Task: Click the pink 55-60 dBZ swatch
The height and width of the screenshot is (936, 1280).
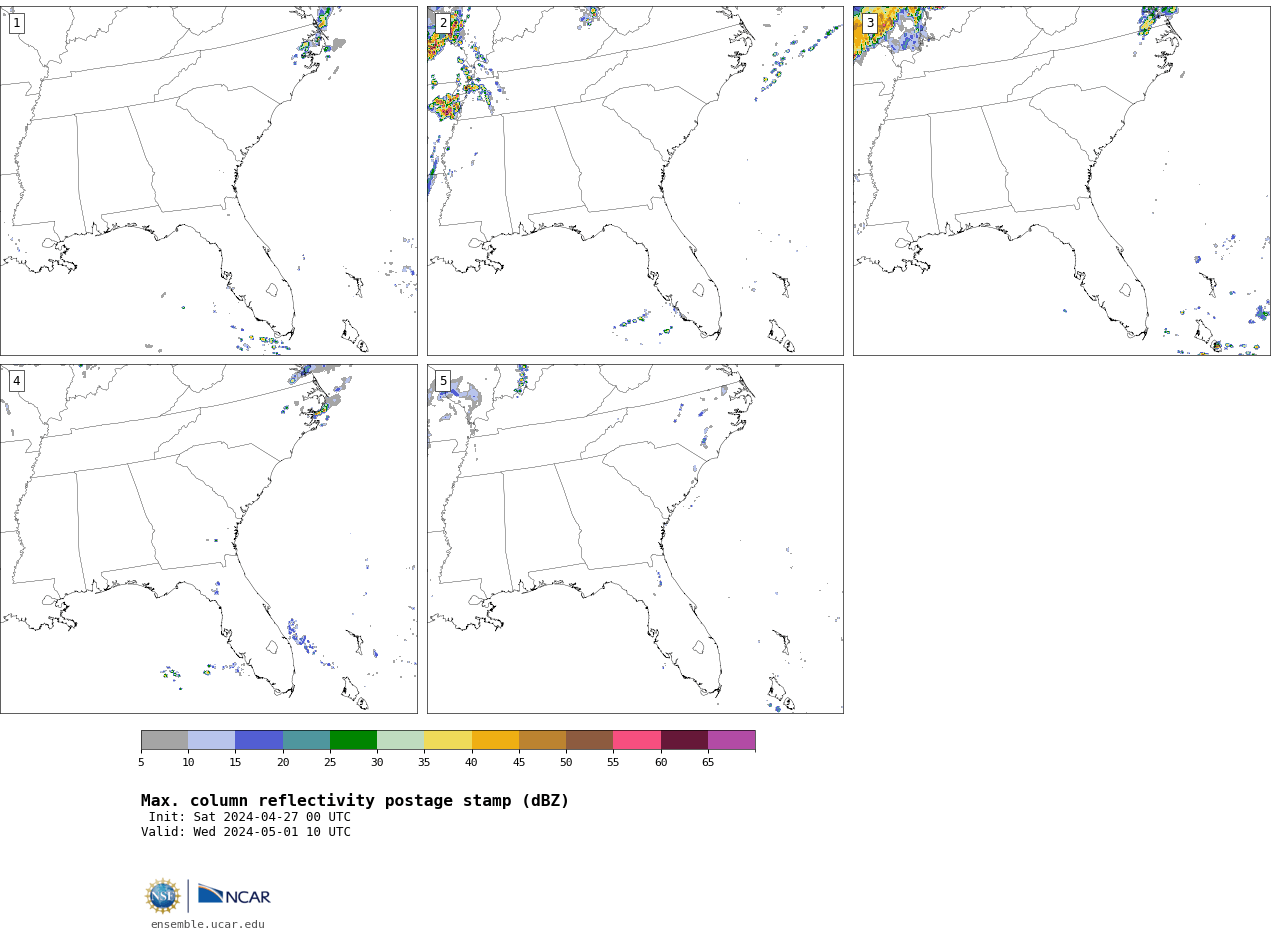Action: pyautogui.click(x=637, y=740)
